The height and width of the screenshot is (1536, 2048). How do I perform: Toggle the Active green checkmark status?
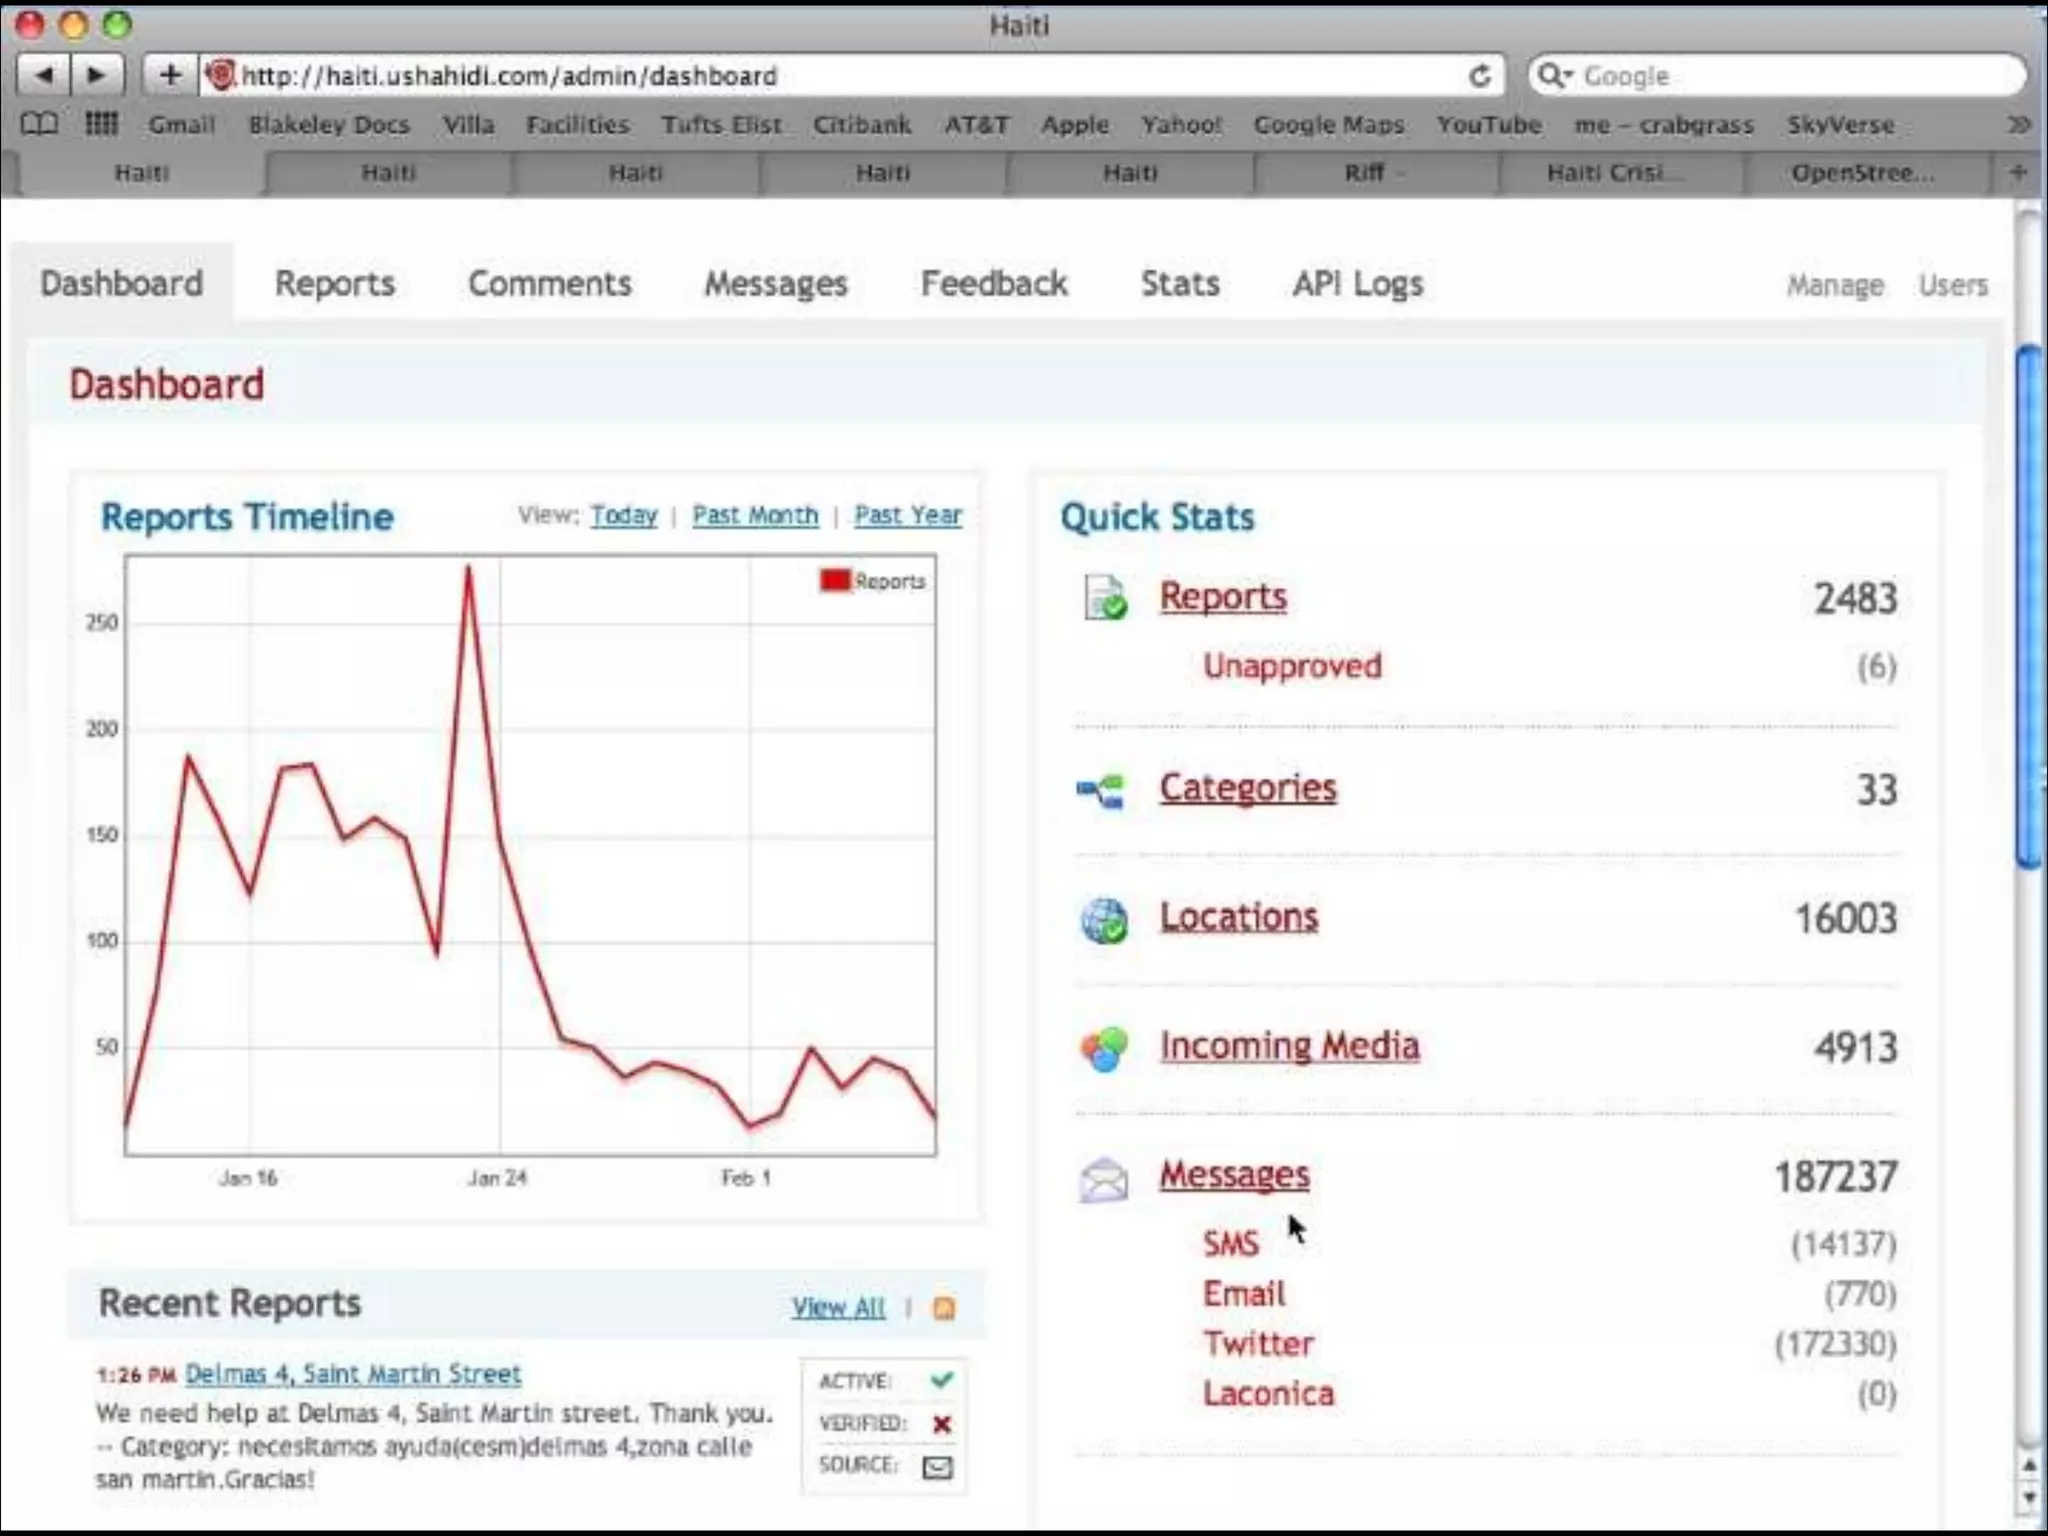pyautogui.click(x=941, y=1380)
